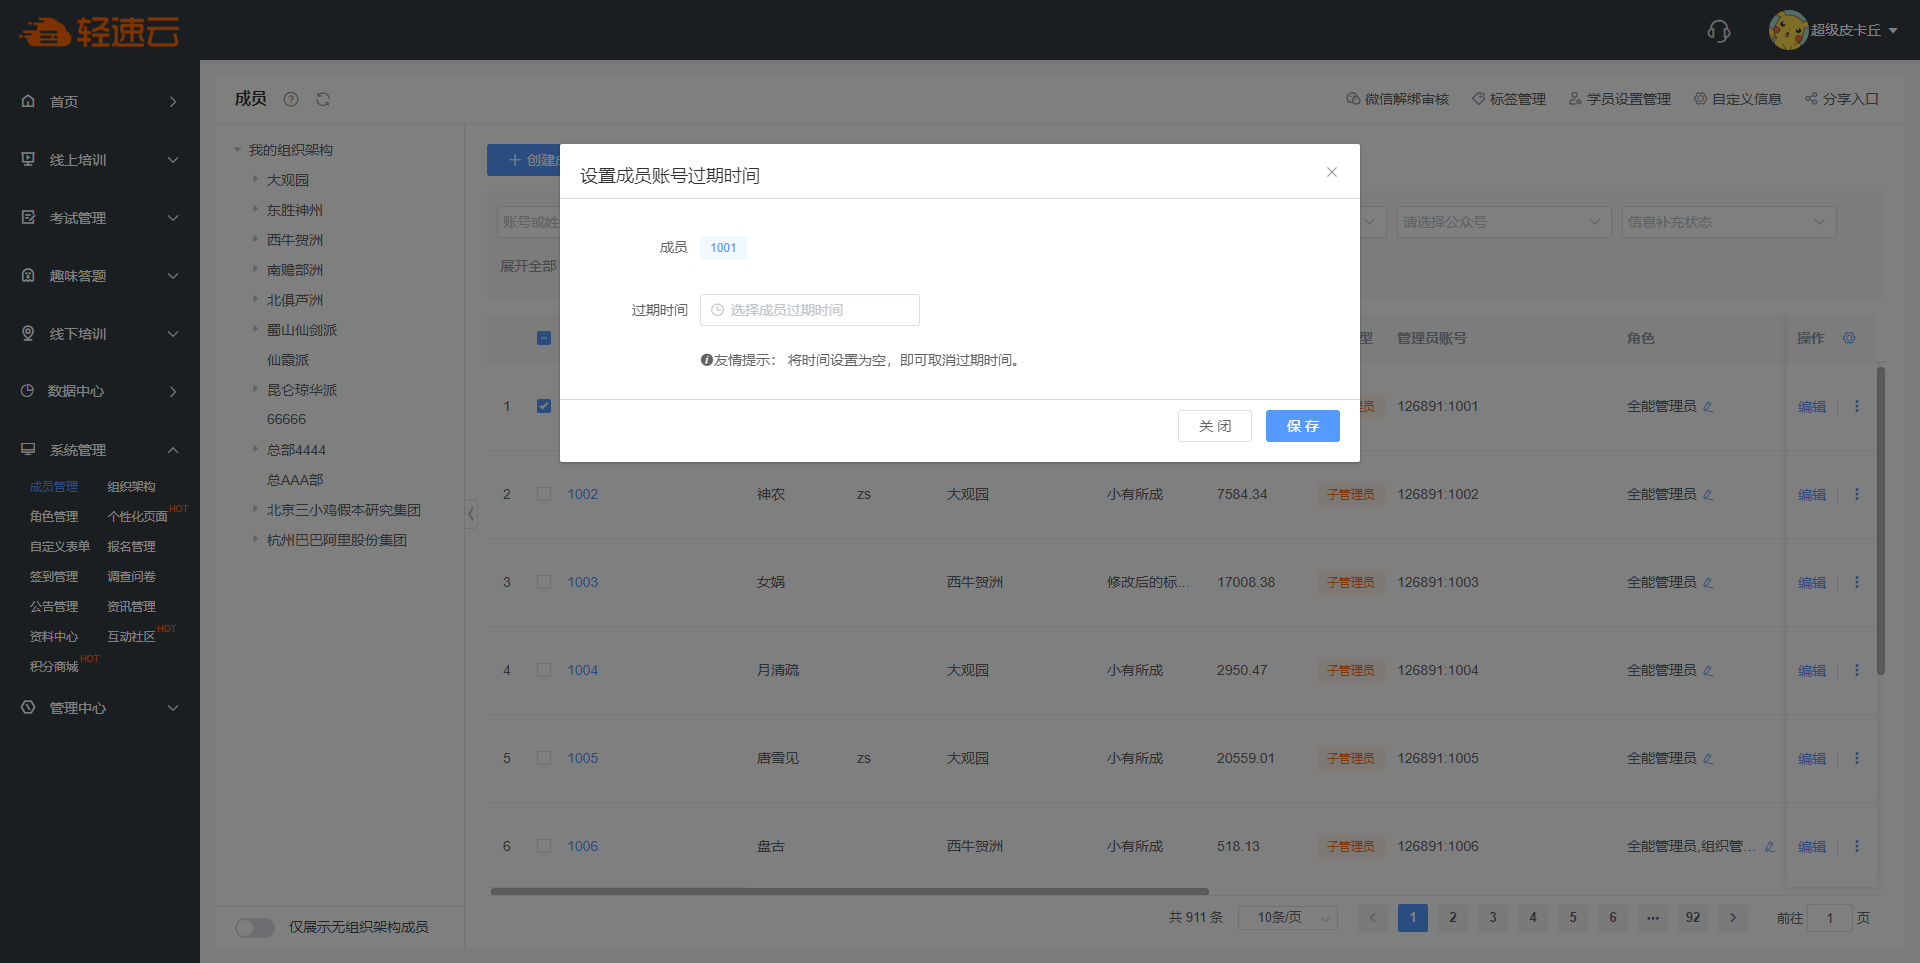Open the 10条/页 page size dropdown
1920x963 pixels.
[x=1287, y=918]
